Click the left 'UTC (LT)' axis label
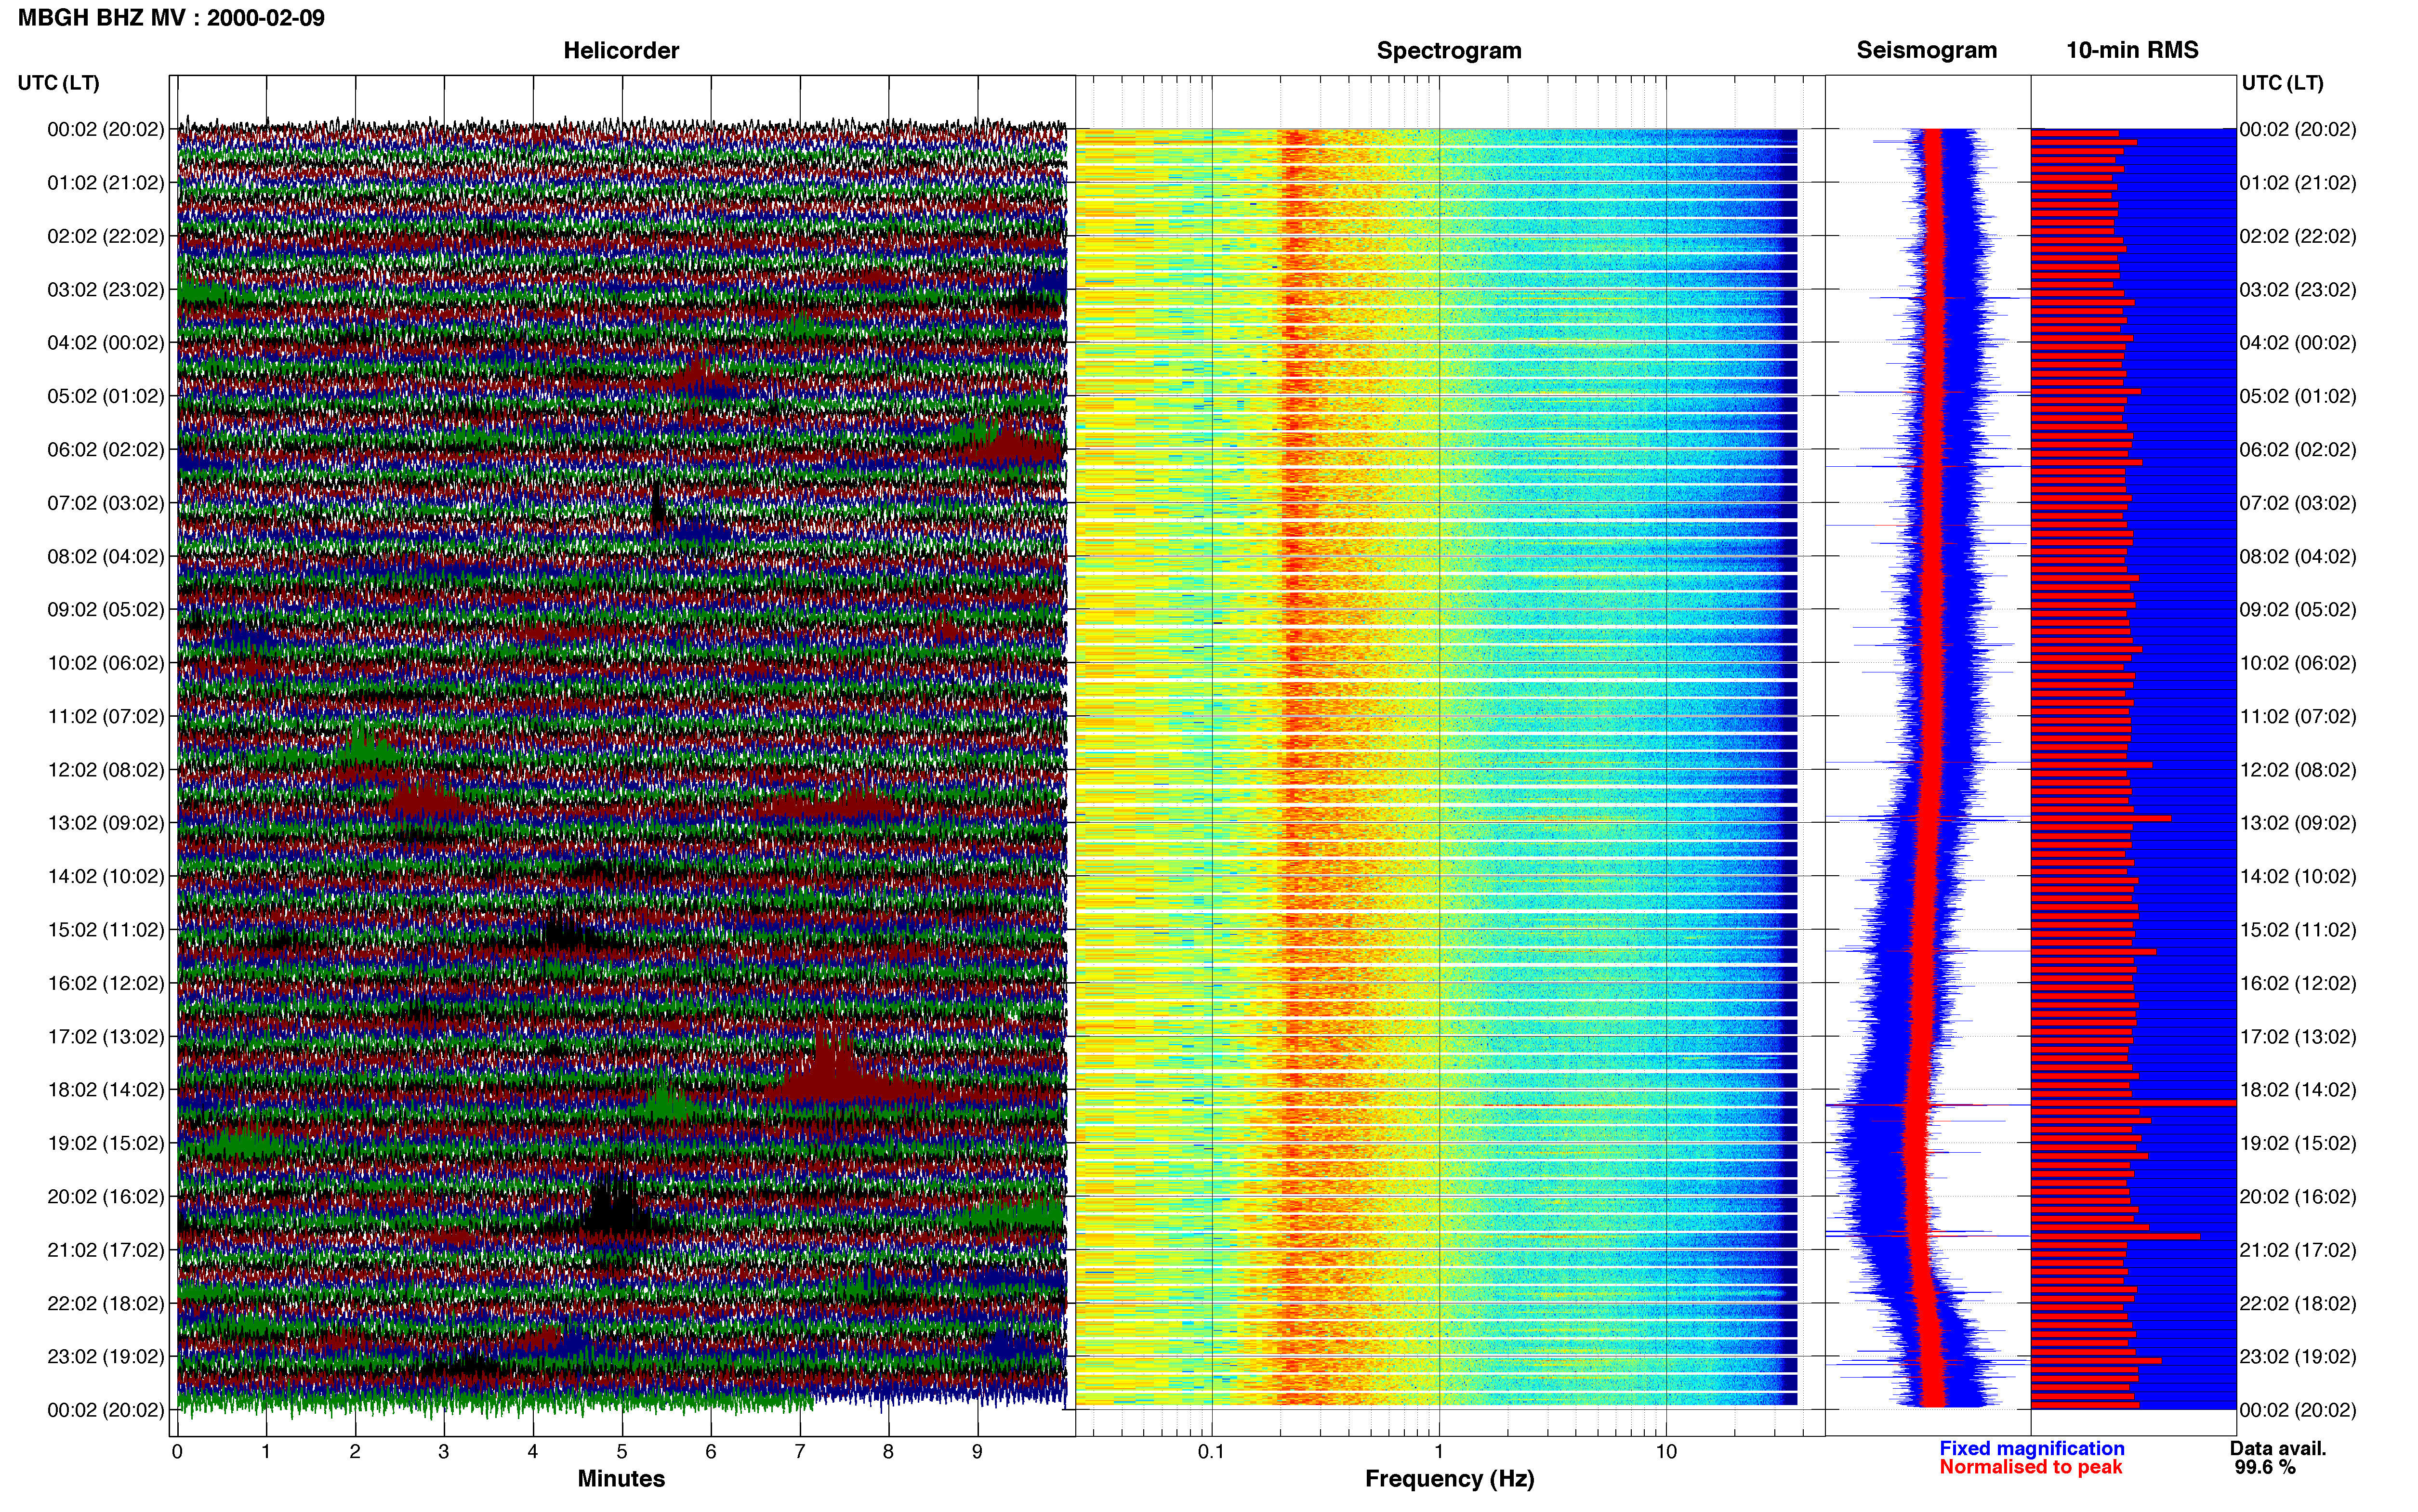 pos(58,83)
